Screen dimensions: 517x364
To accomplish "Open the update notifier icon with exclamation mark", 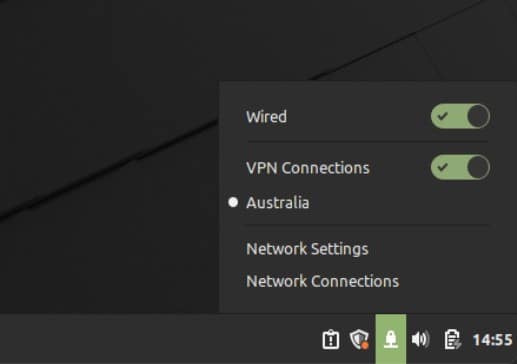I will [x=331, y=339].
